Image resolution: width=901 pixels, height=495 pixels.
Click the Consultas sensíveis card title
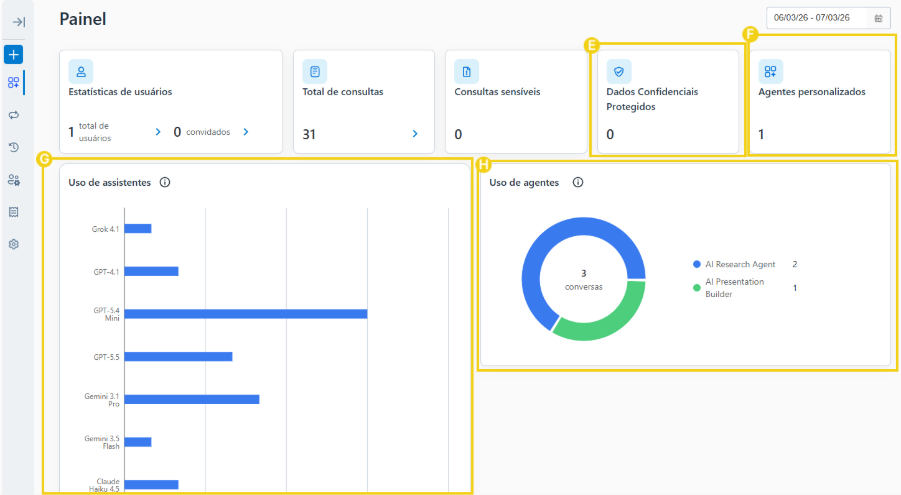497,91
